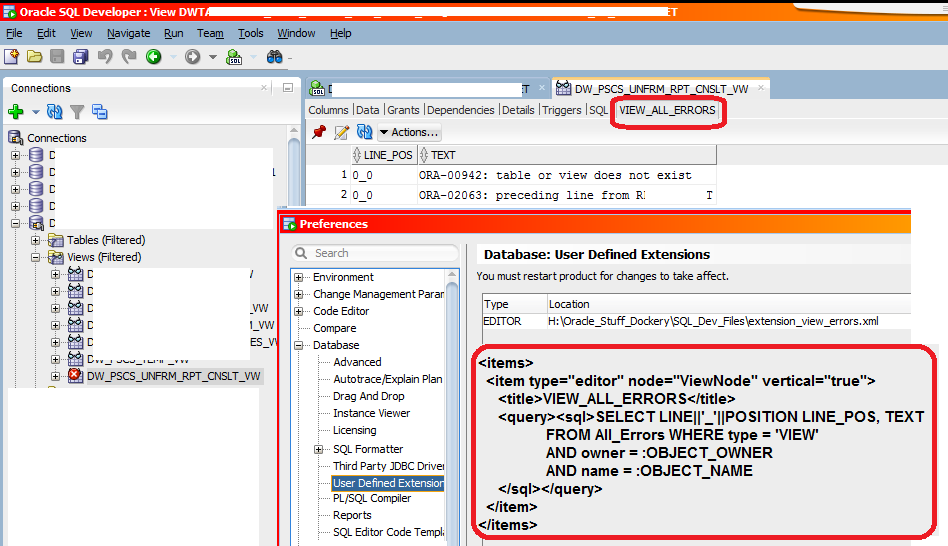The image size is (948, 546).
Task: Switch to the Grants tab
Action: tap(403, 110)
